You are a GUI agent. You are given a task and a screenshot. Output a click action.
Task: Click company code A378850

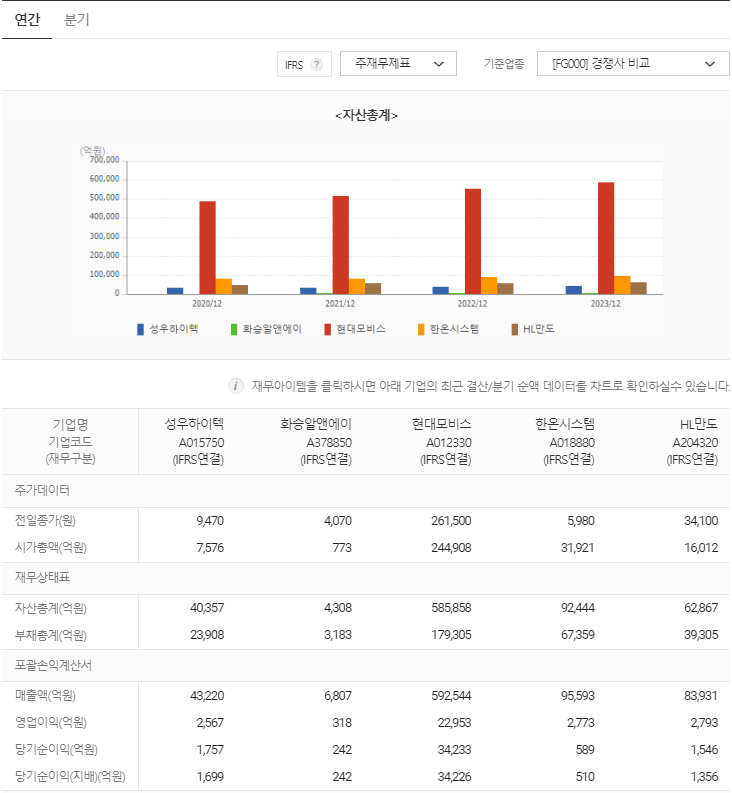329,443
